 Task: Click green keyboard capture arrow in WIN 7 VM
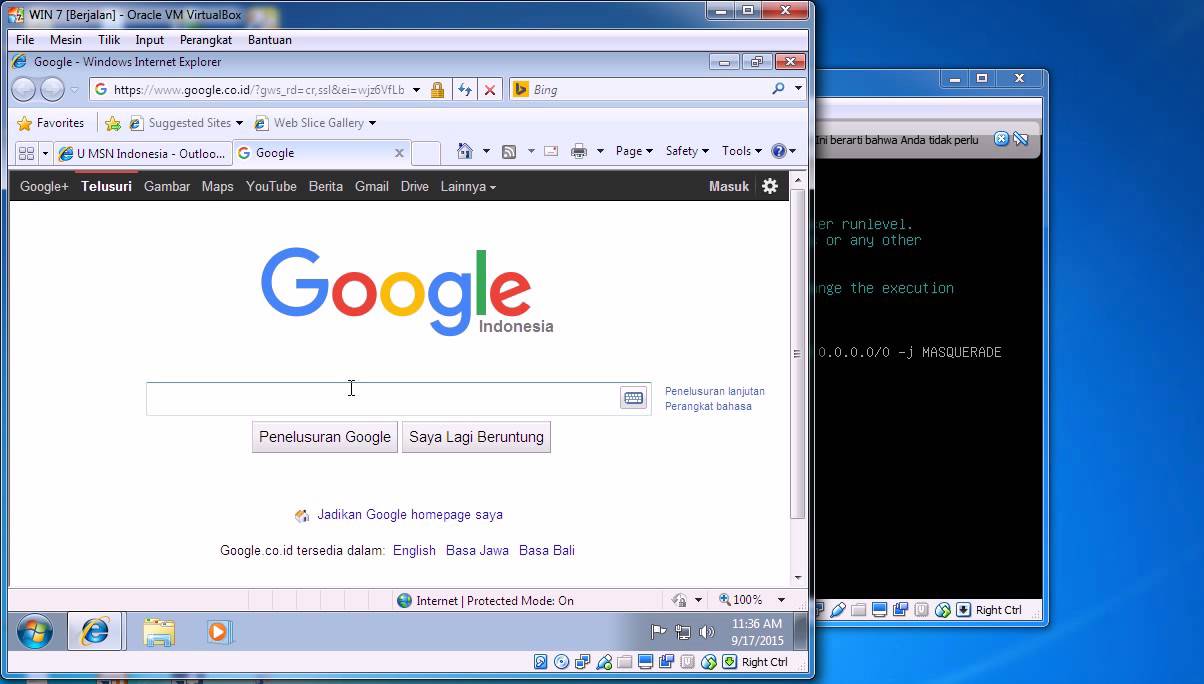pyautogui.click(x=730, y=662)
